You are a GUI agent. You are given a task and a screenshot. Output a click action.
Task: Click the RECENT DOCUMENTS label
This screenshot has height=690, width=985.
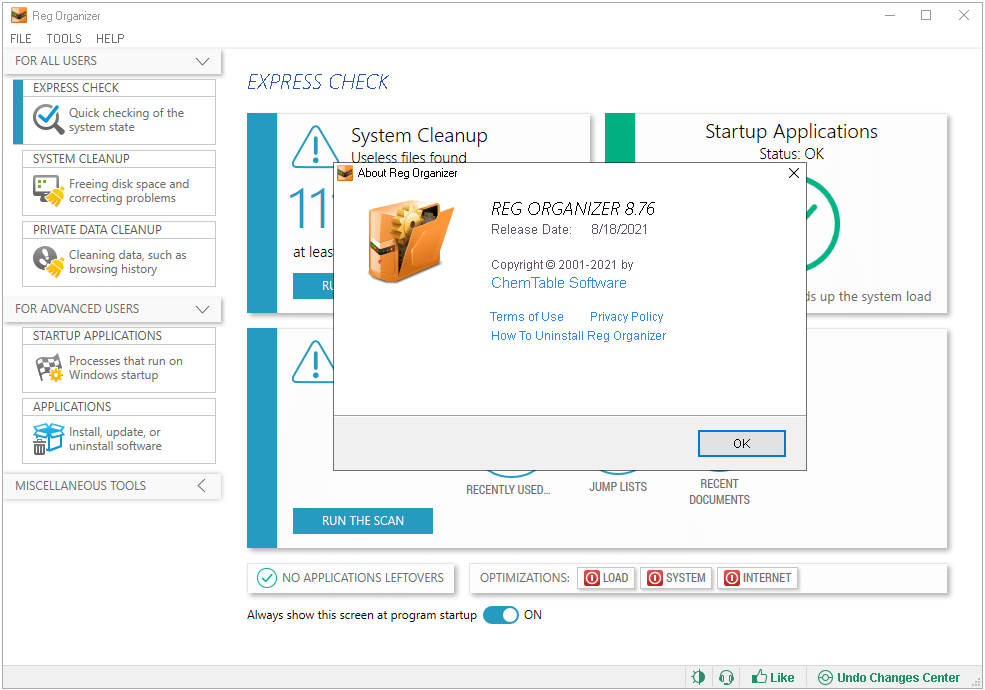point(719,491)
